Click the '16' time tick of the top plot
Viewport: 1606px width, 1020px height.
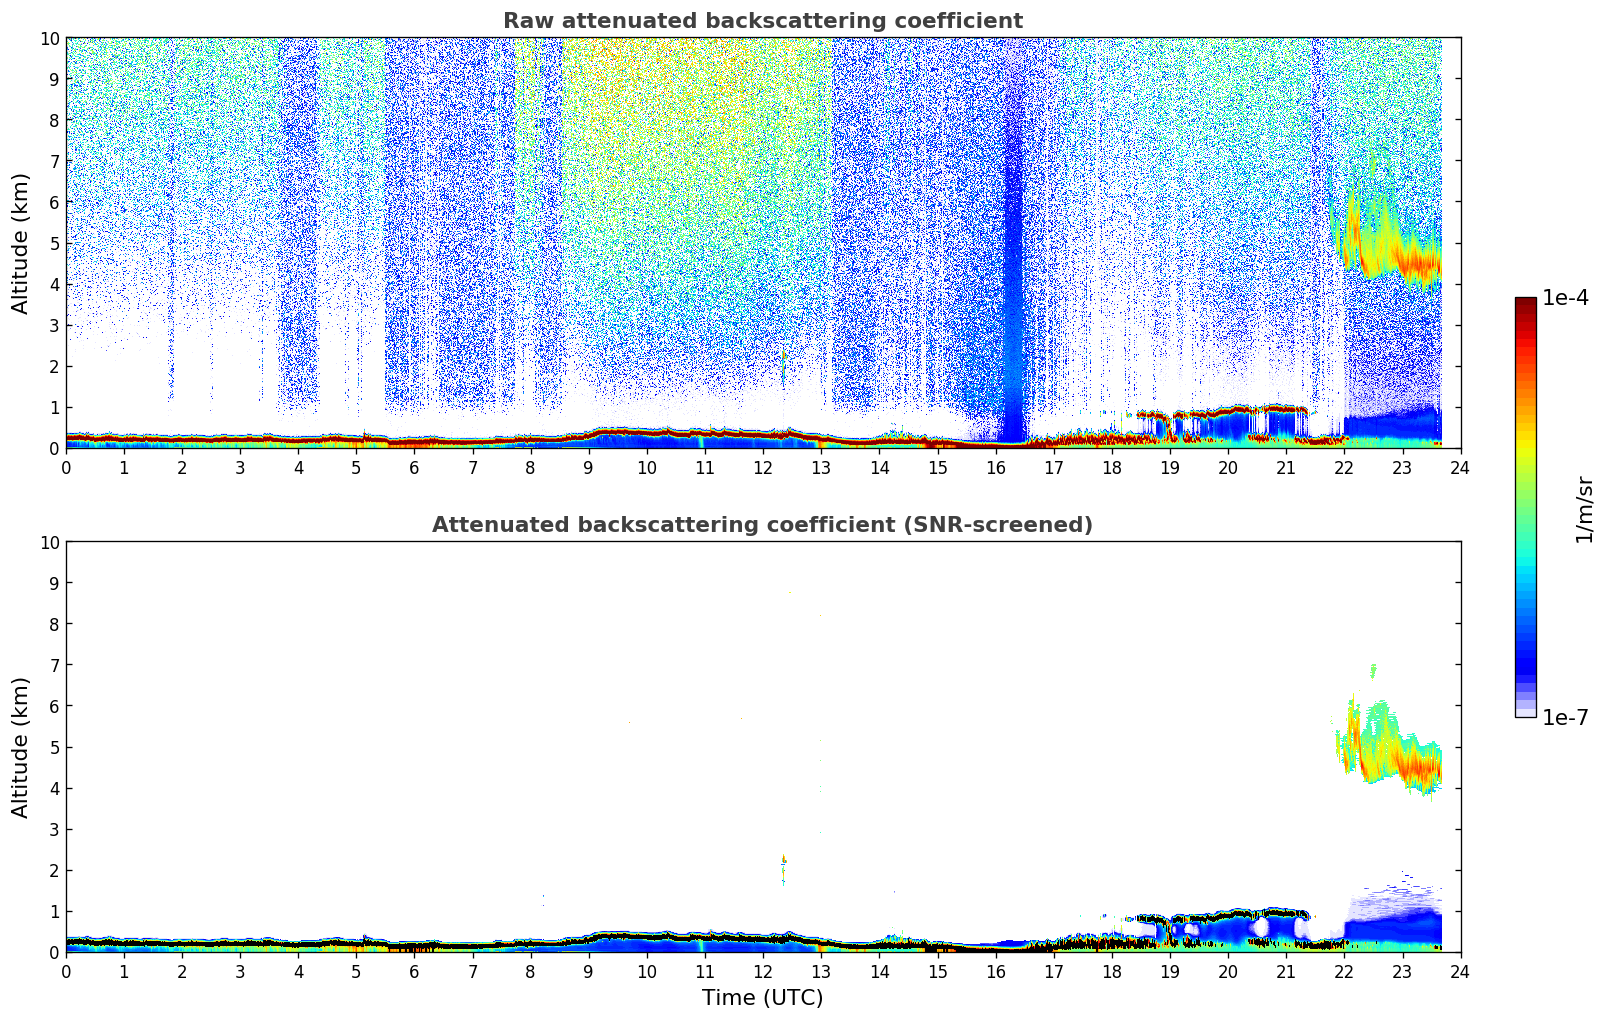click(x=996, y=467)
